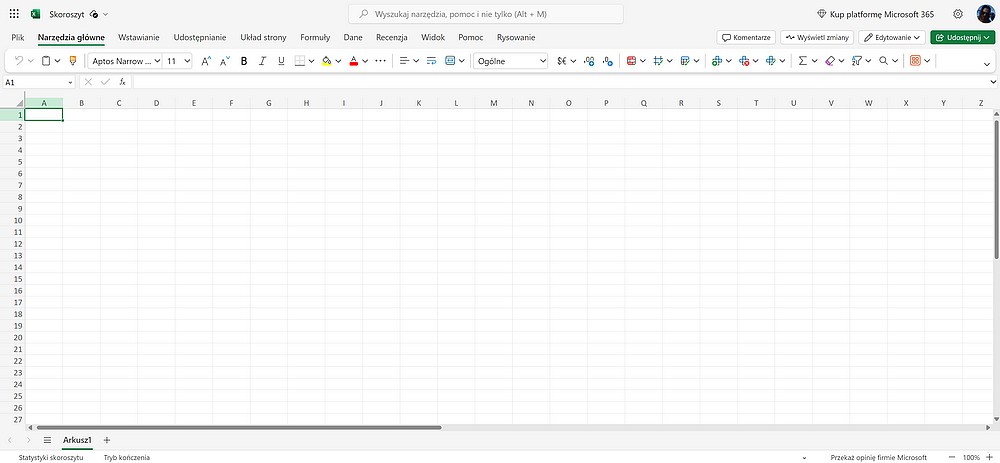Screen dimensions: 1000x463
Task: Click the search box Wyszukaj narzędzia
Action: 486,14
